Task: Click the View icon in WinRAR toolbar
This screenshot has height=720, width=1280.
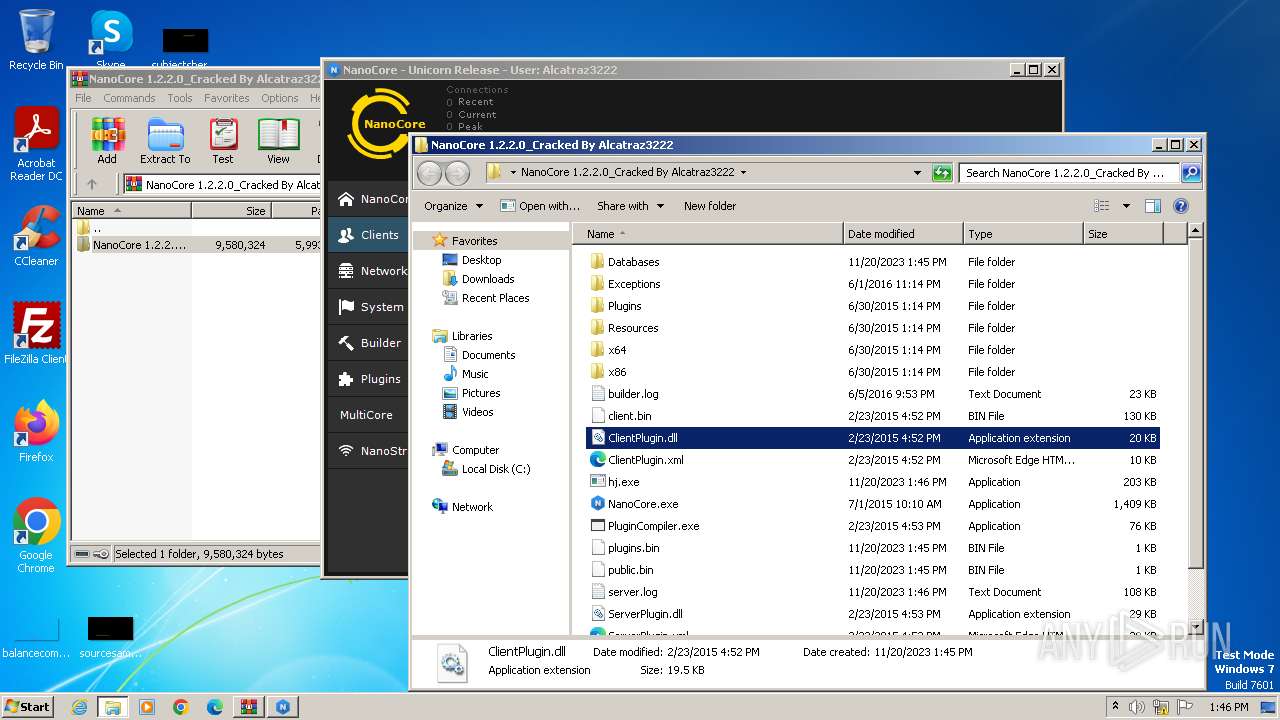Action: [278, 140]
